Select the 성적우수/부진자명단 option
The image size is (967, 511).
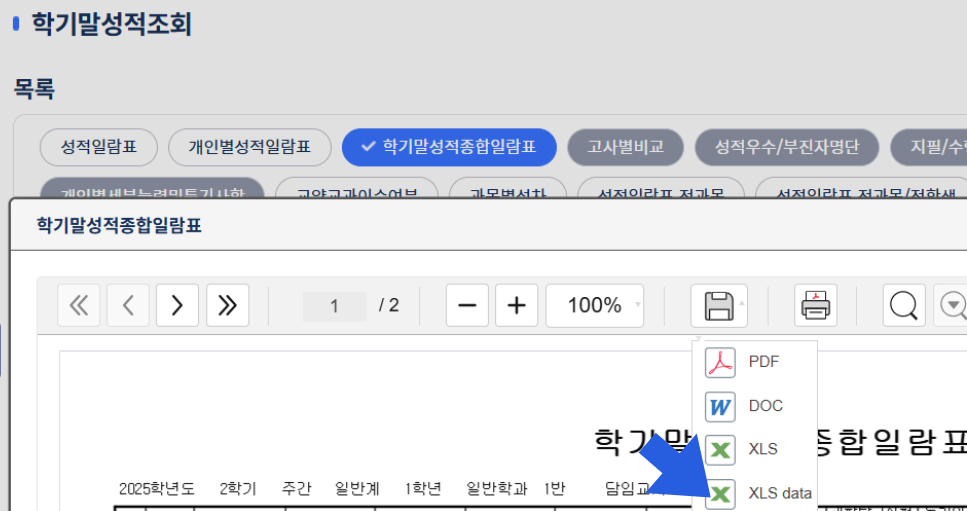[786, 147]
